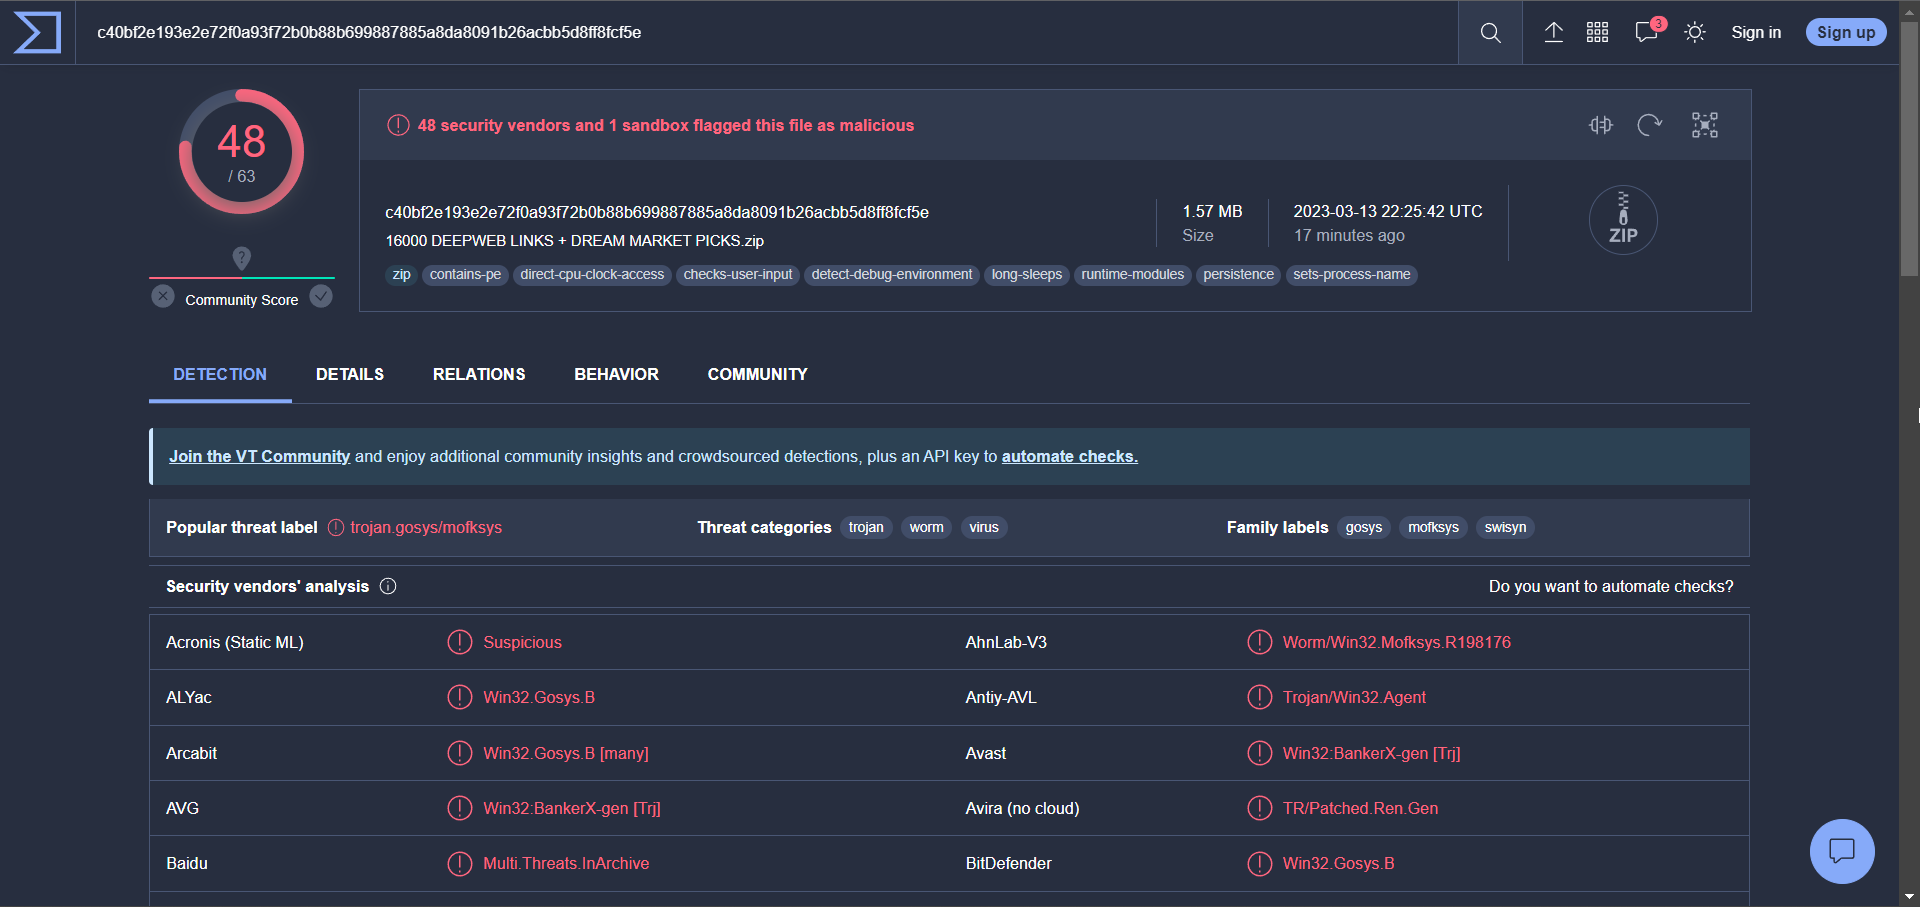Image resolution: width=1920 pixels, height=907 pixels.
Task: Click the BitDefender detection alert icon
Action: (1259, 863)
